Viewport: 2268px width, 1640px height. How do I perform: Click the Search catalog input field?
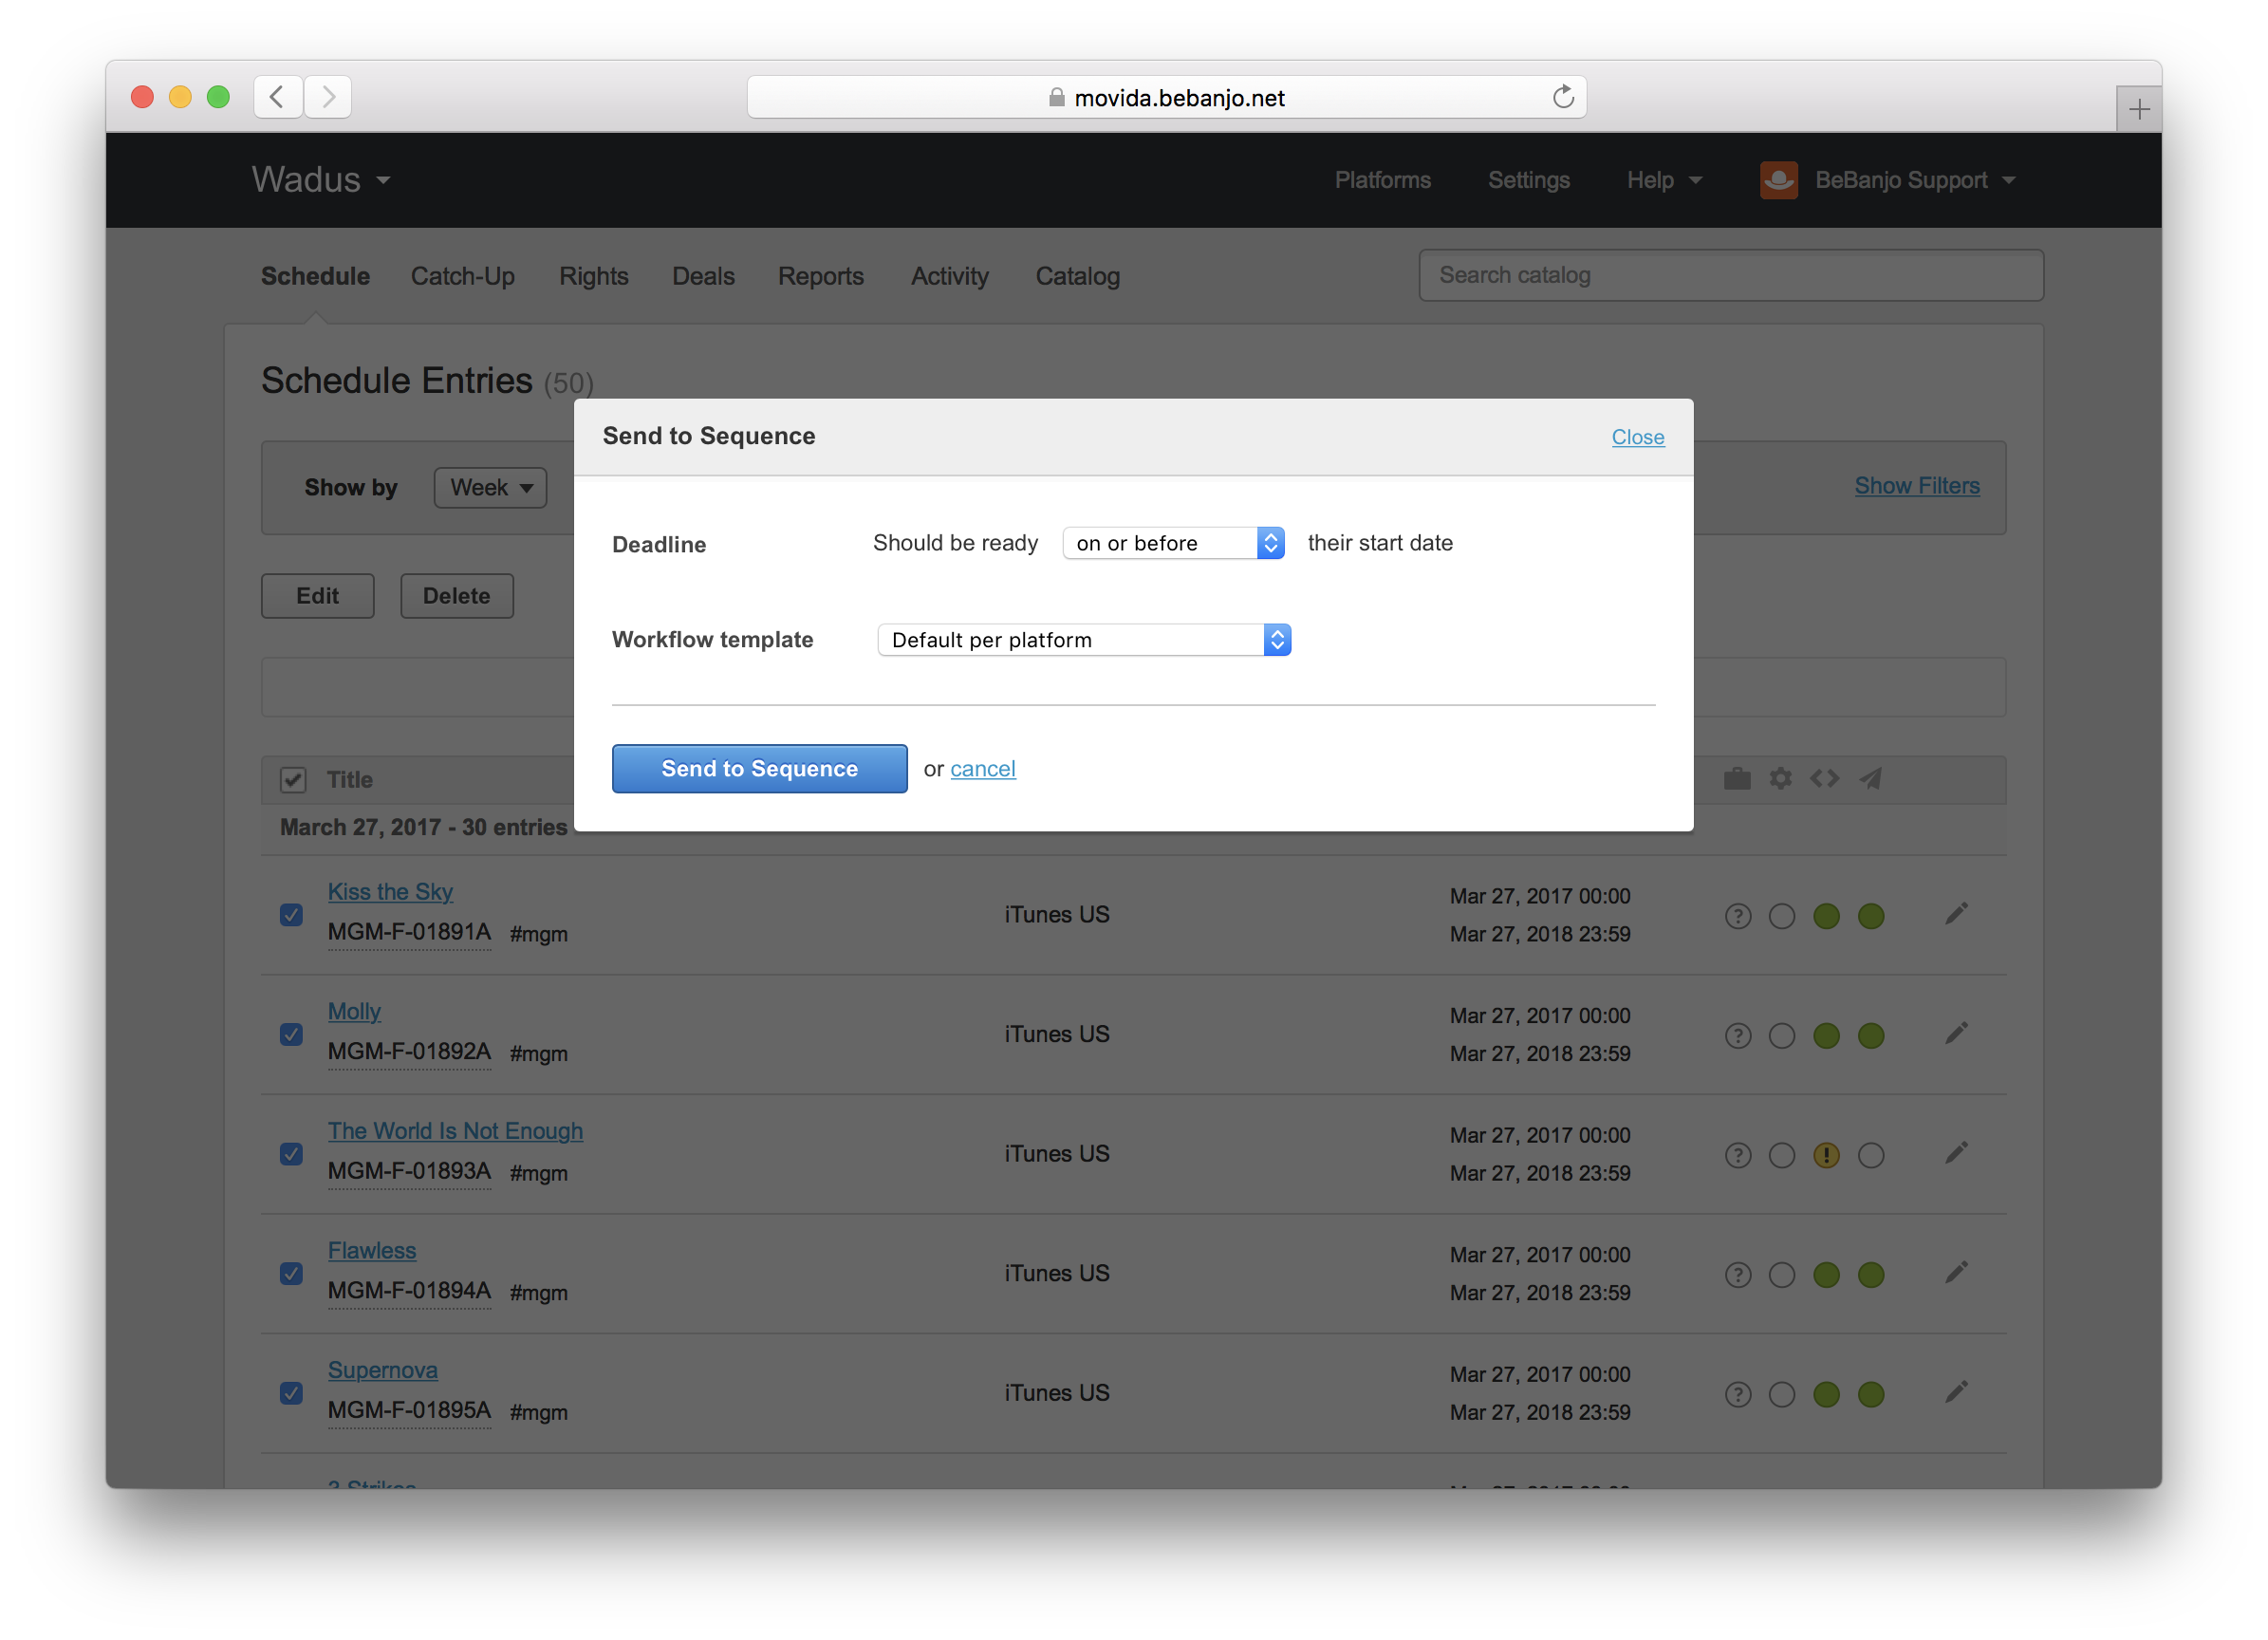1730,275
